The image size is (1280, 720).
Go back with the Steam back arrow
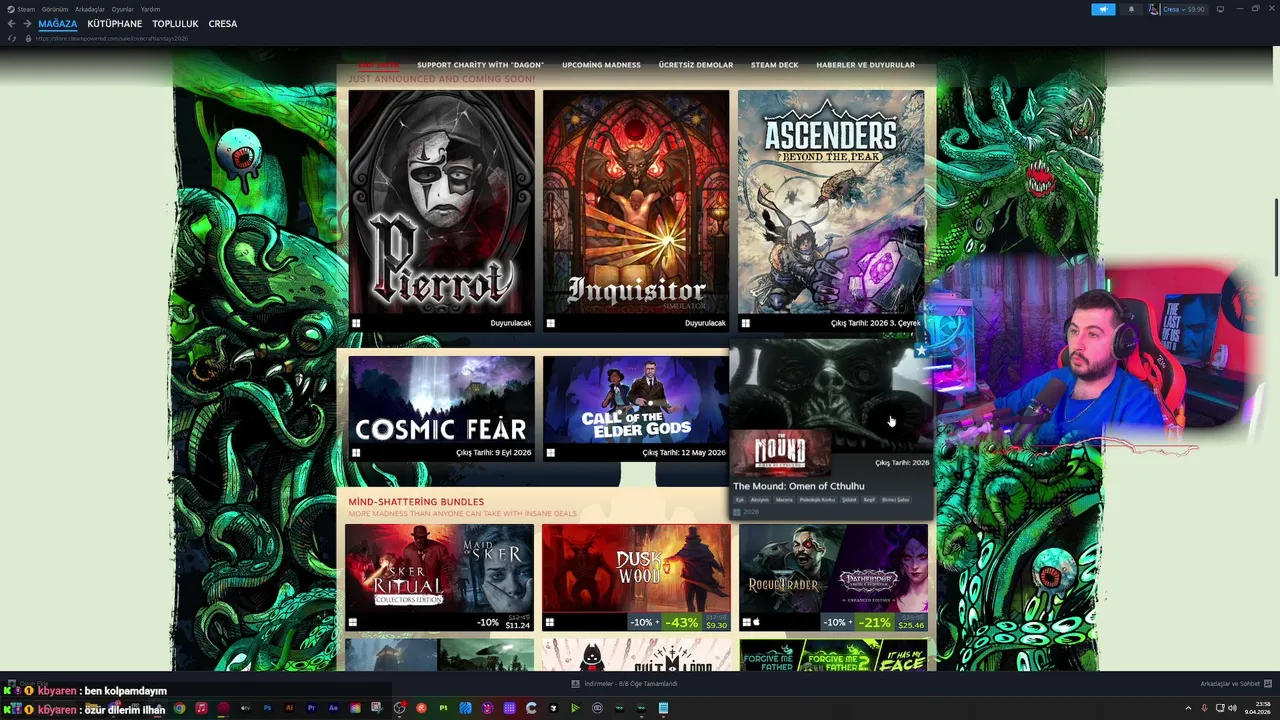coord(11,24)
